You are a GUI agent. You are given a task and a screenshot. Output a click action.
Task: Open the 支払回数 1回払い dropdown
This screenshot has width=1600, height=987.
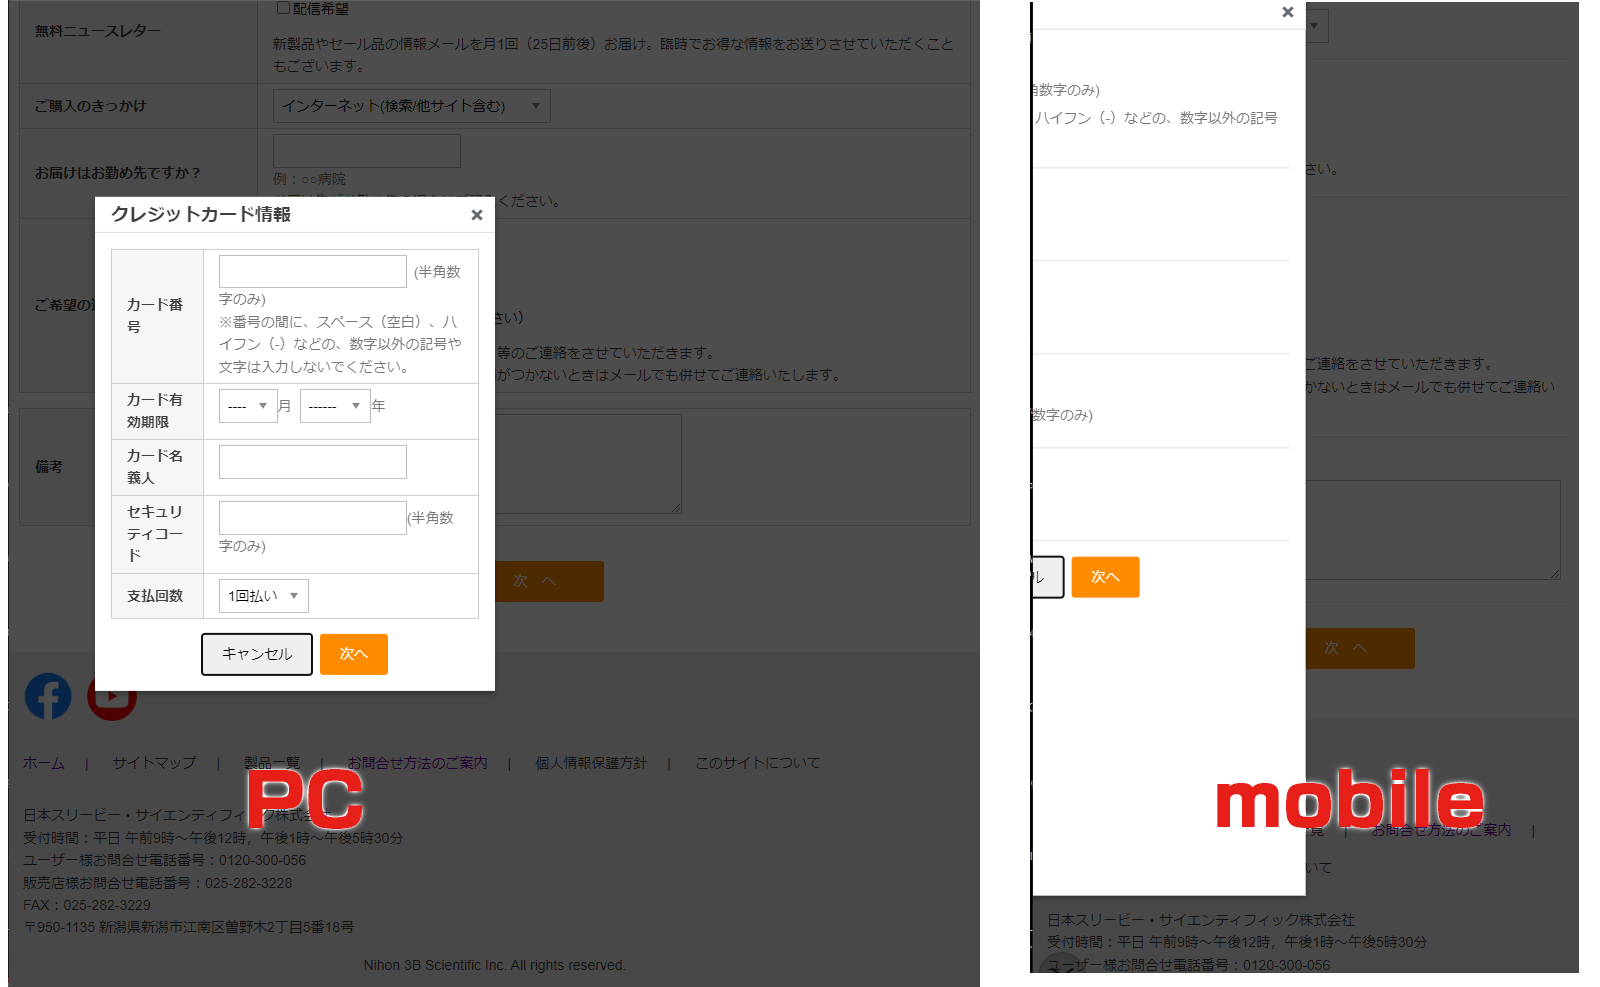264,596
